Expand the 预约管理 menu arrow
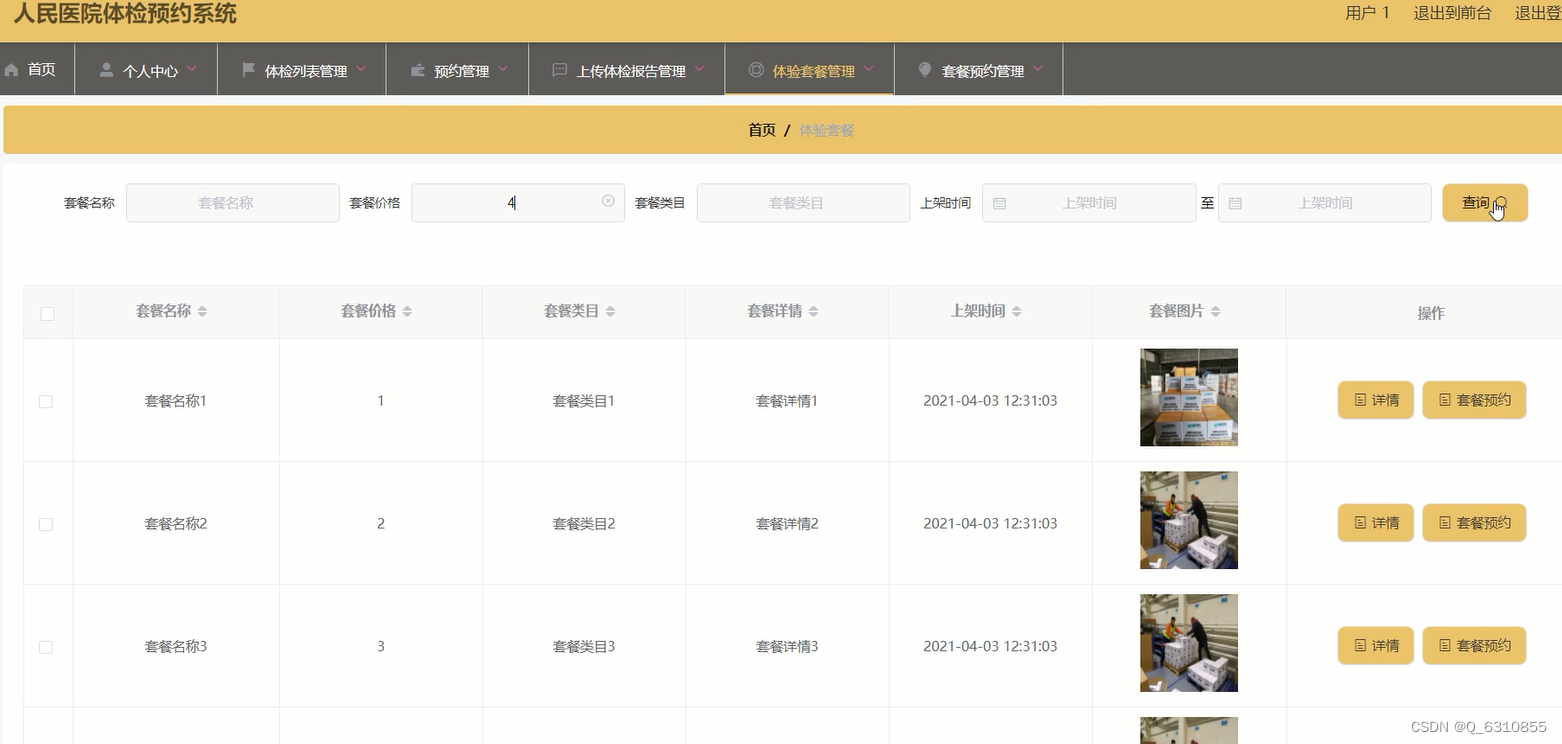 tap(503, 69)
